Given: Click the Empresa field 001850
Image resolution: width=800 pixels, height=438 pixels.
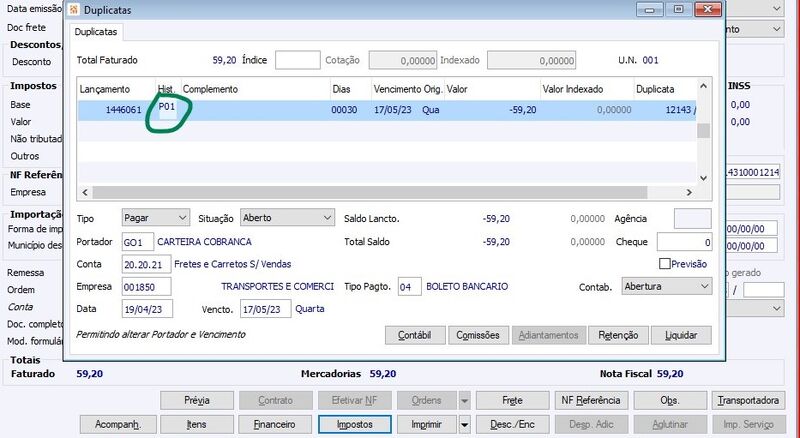Looking at the screenshot, I should (146, 287).
